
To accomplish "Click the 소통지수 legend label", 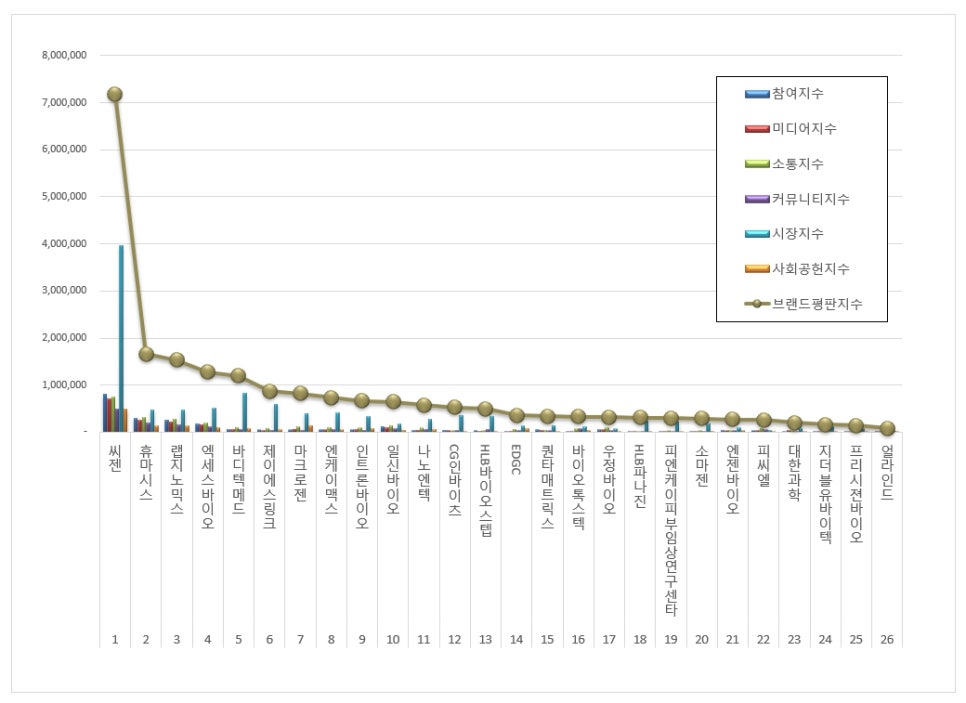I will pyautogui.click(x=797, y=164).
